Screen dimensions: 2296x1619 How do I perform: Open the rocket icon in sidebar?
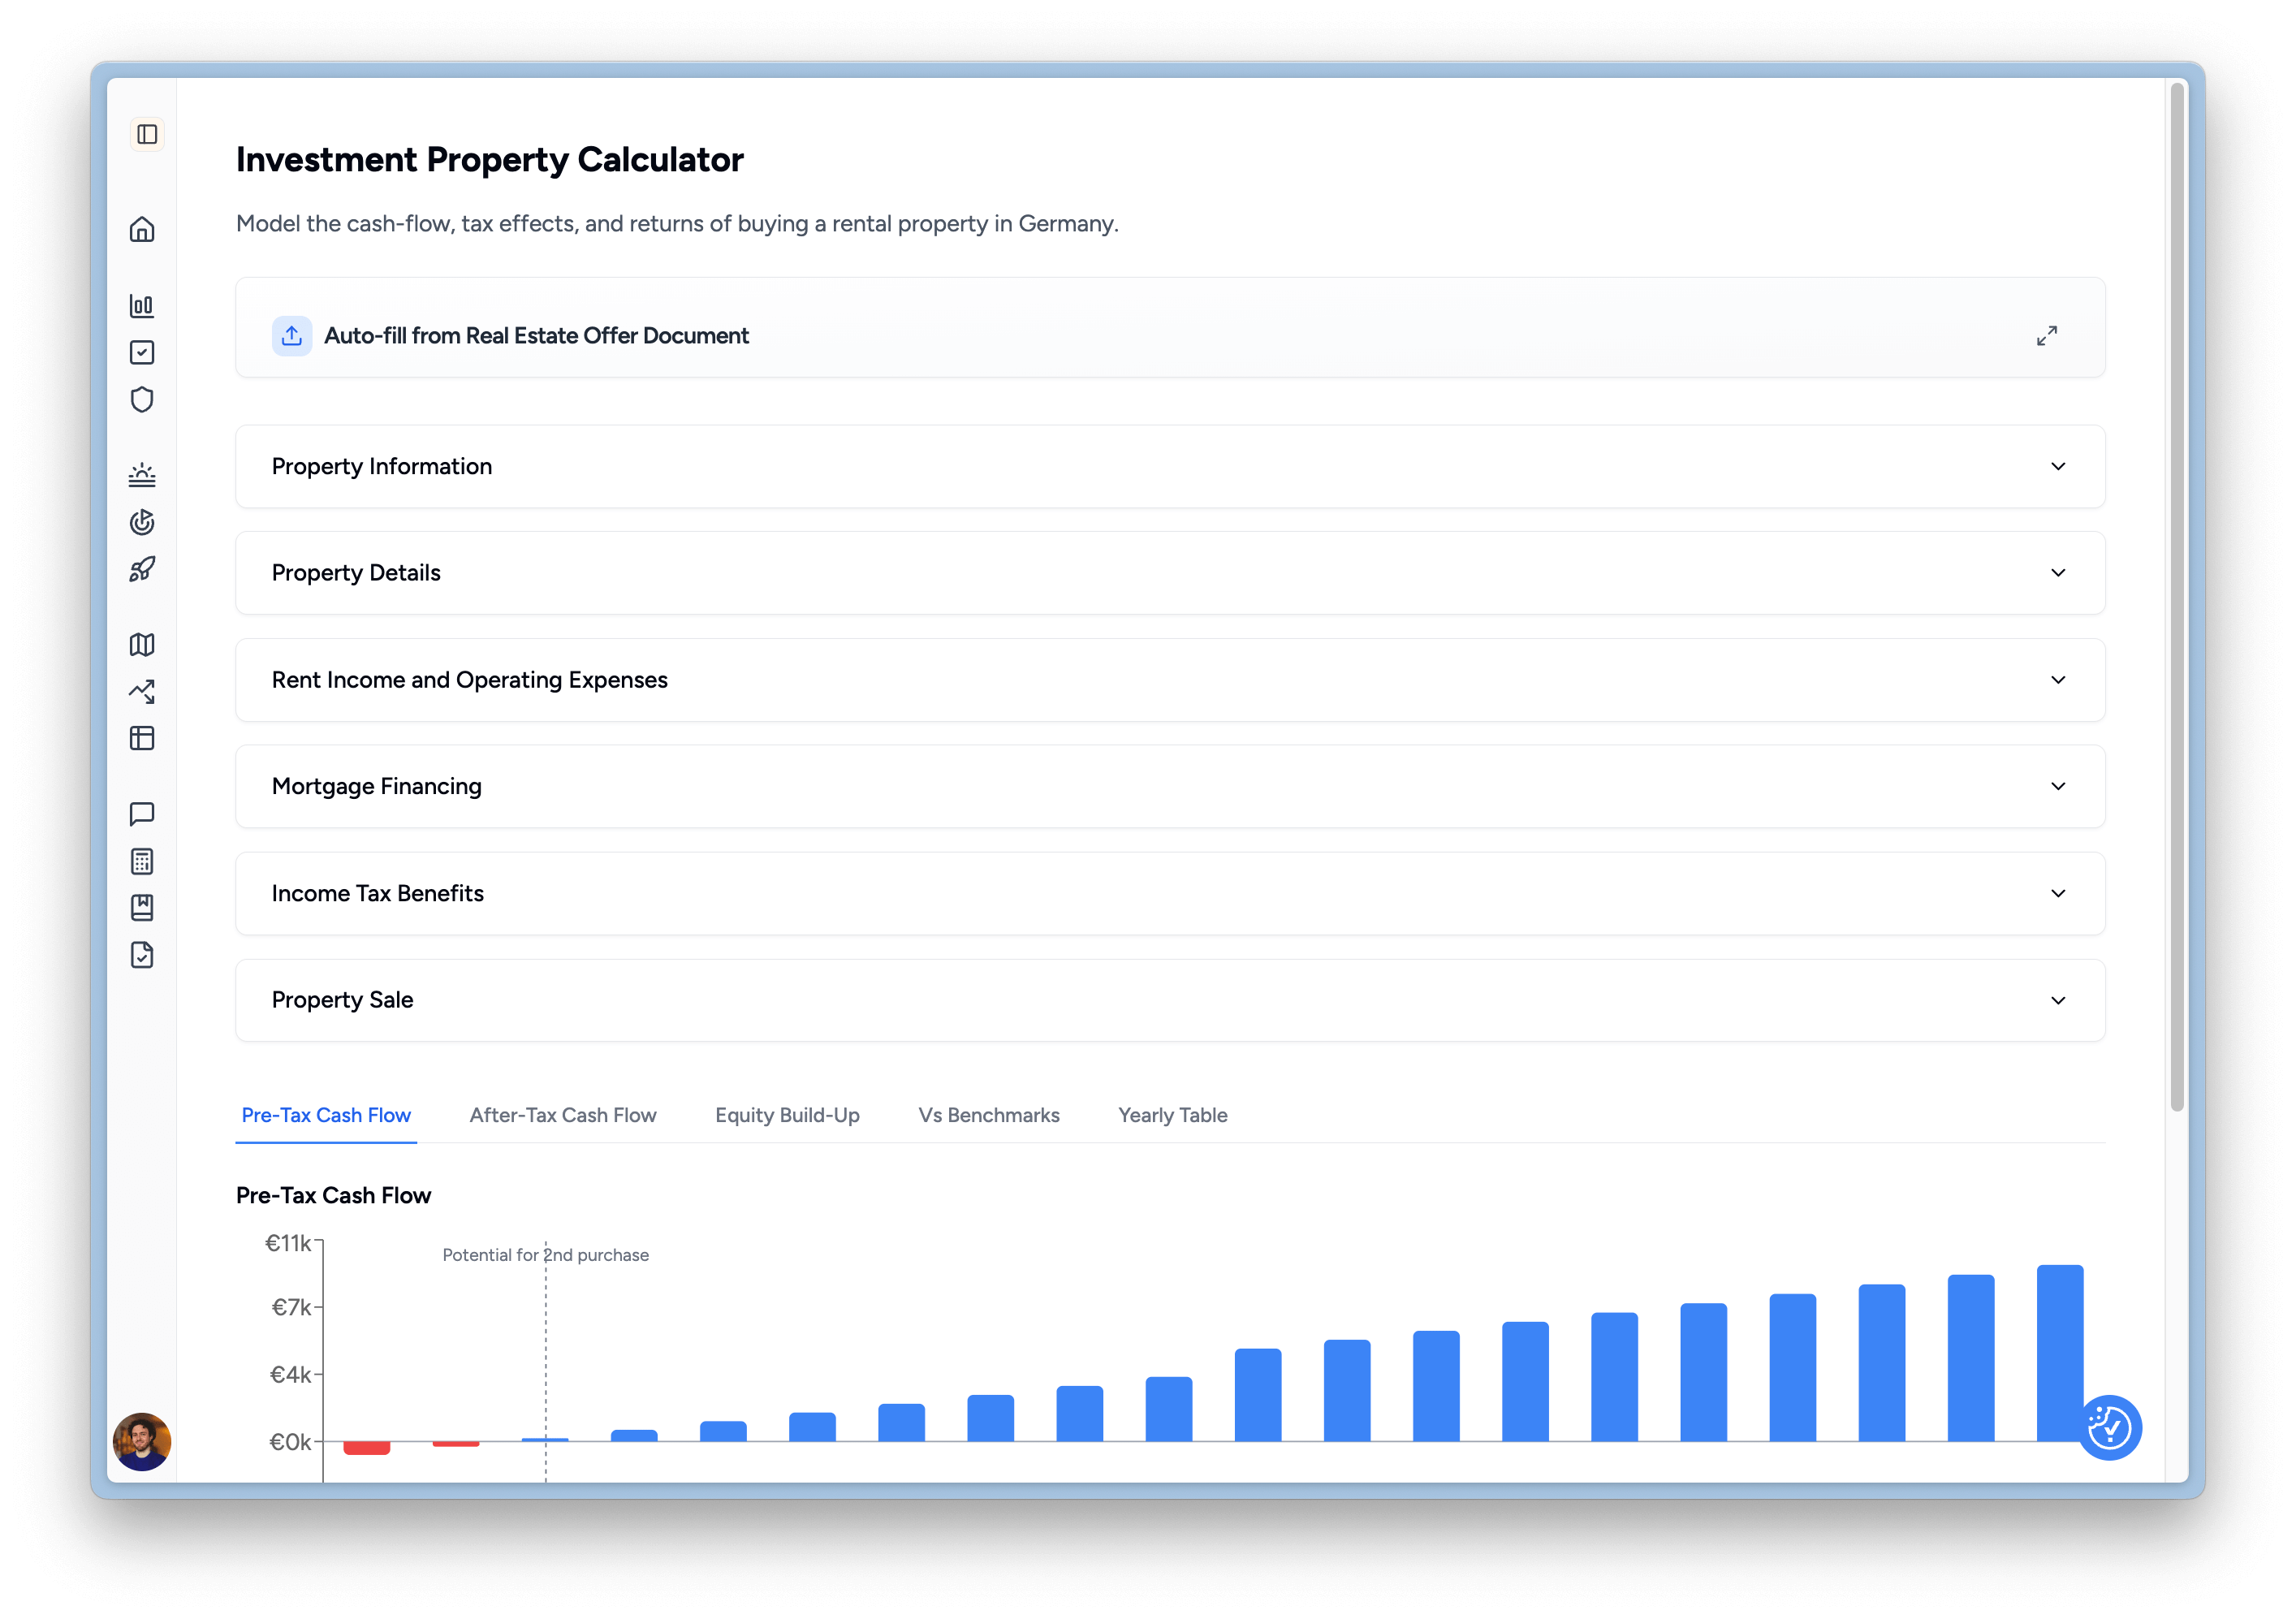[142, 569]
